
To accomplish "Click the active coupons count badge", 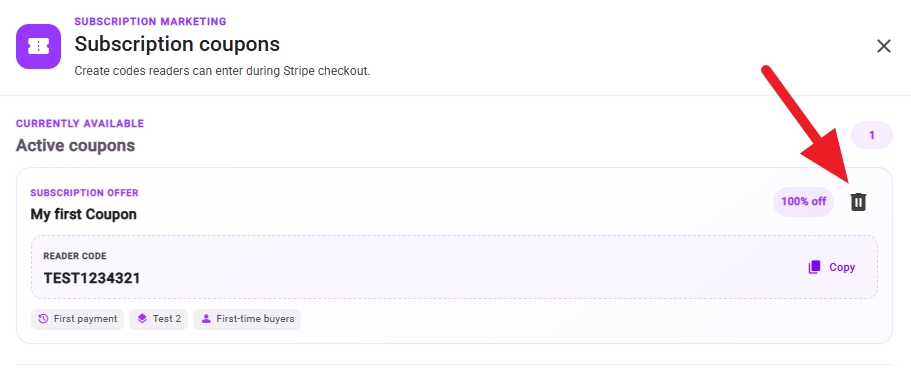I will 871,135.
